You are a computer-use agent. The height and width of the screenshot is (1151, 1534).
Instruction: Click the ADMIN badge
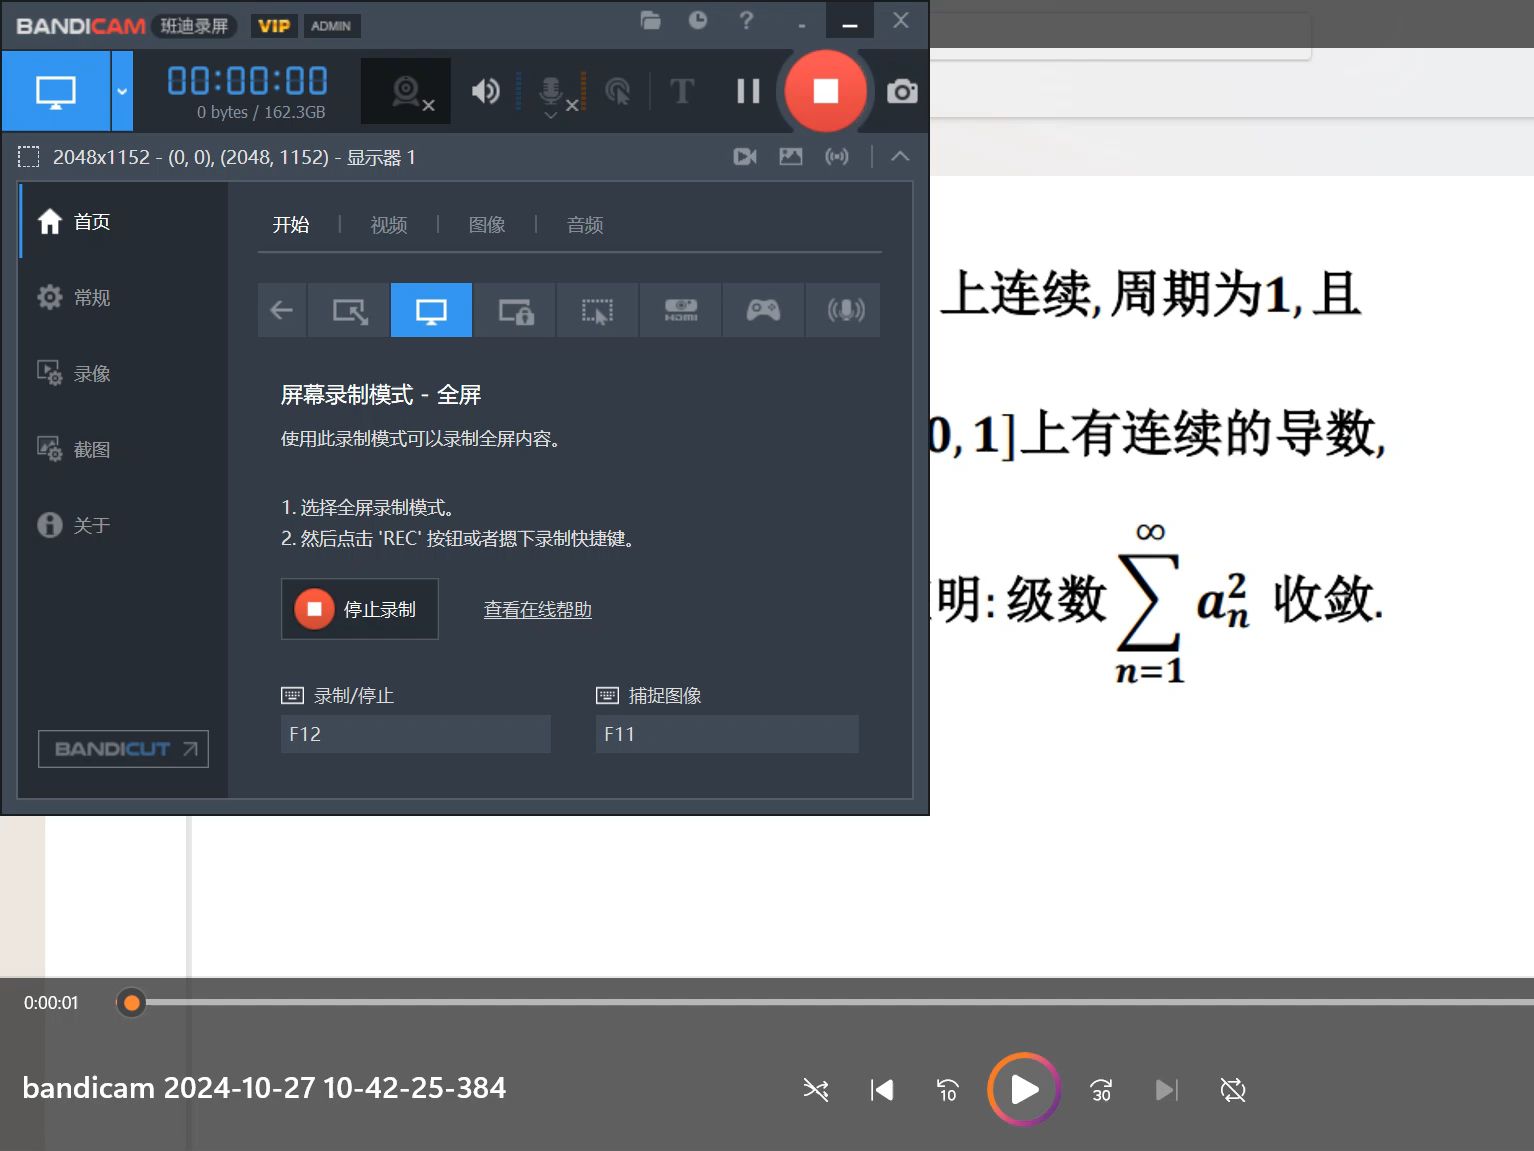[331, 26]
